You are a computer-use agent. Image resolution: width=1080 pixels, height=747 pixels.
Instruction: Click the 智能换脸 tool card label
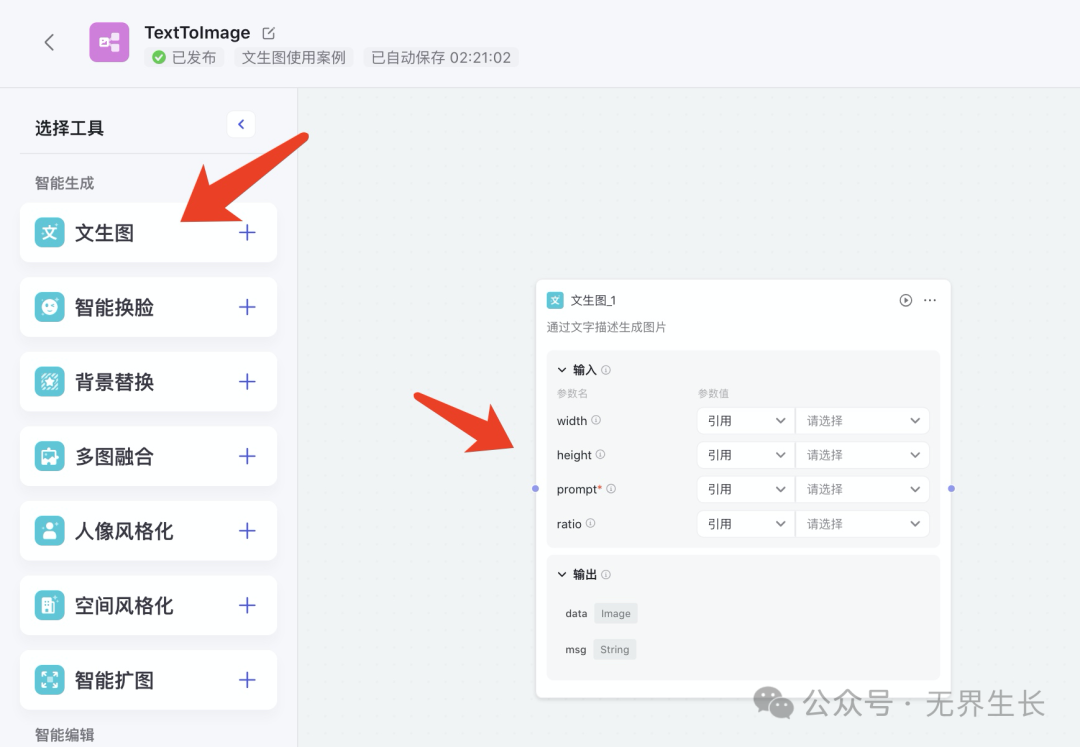pyautogui.click(x=114, y=307)
